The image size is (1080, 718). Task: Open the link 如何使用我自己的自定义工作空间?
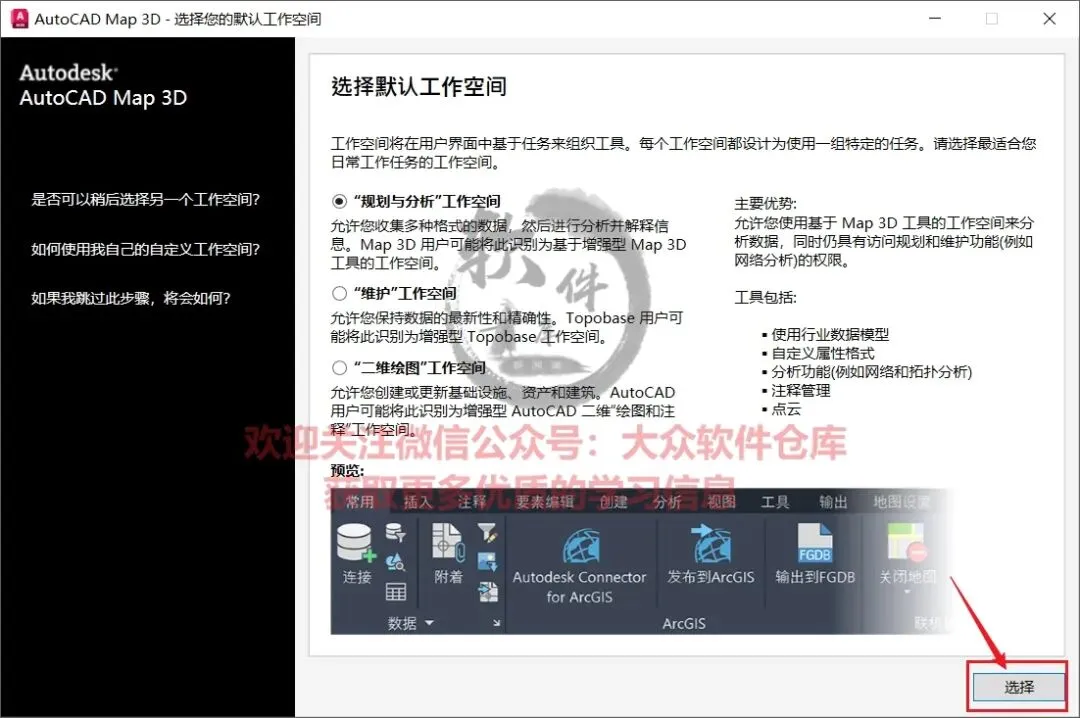click(x=145, y=249)
